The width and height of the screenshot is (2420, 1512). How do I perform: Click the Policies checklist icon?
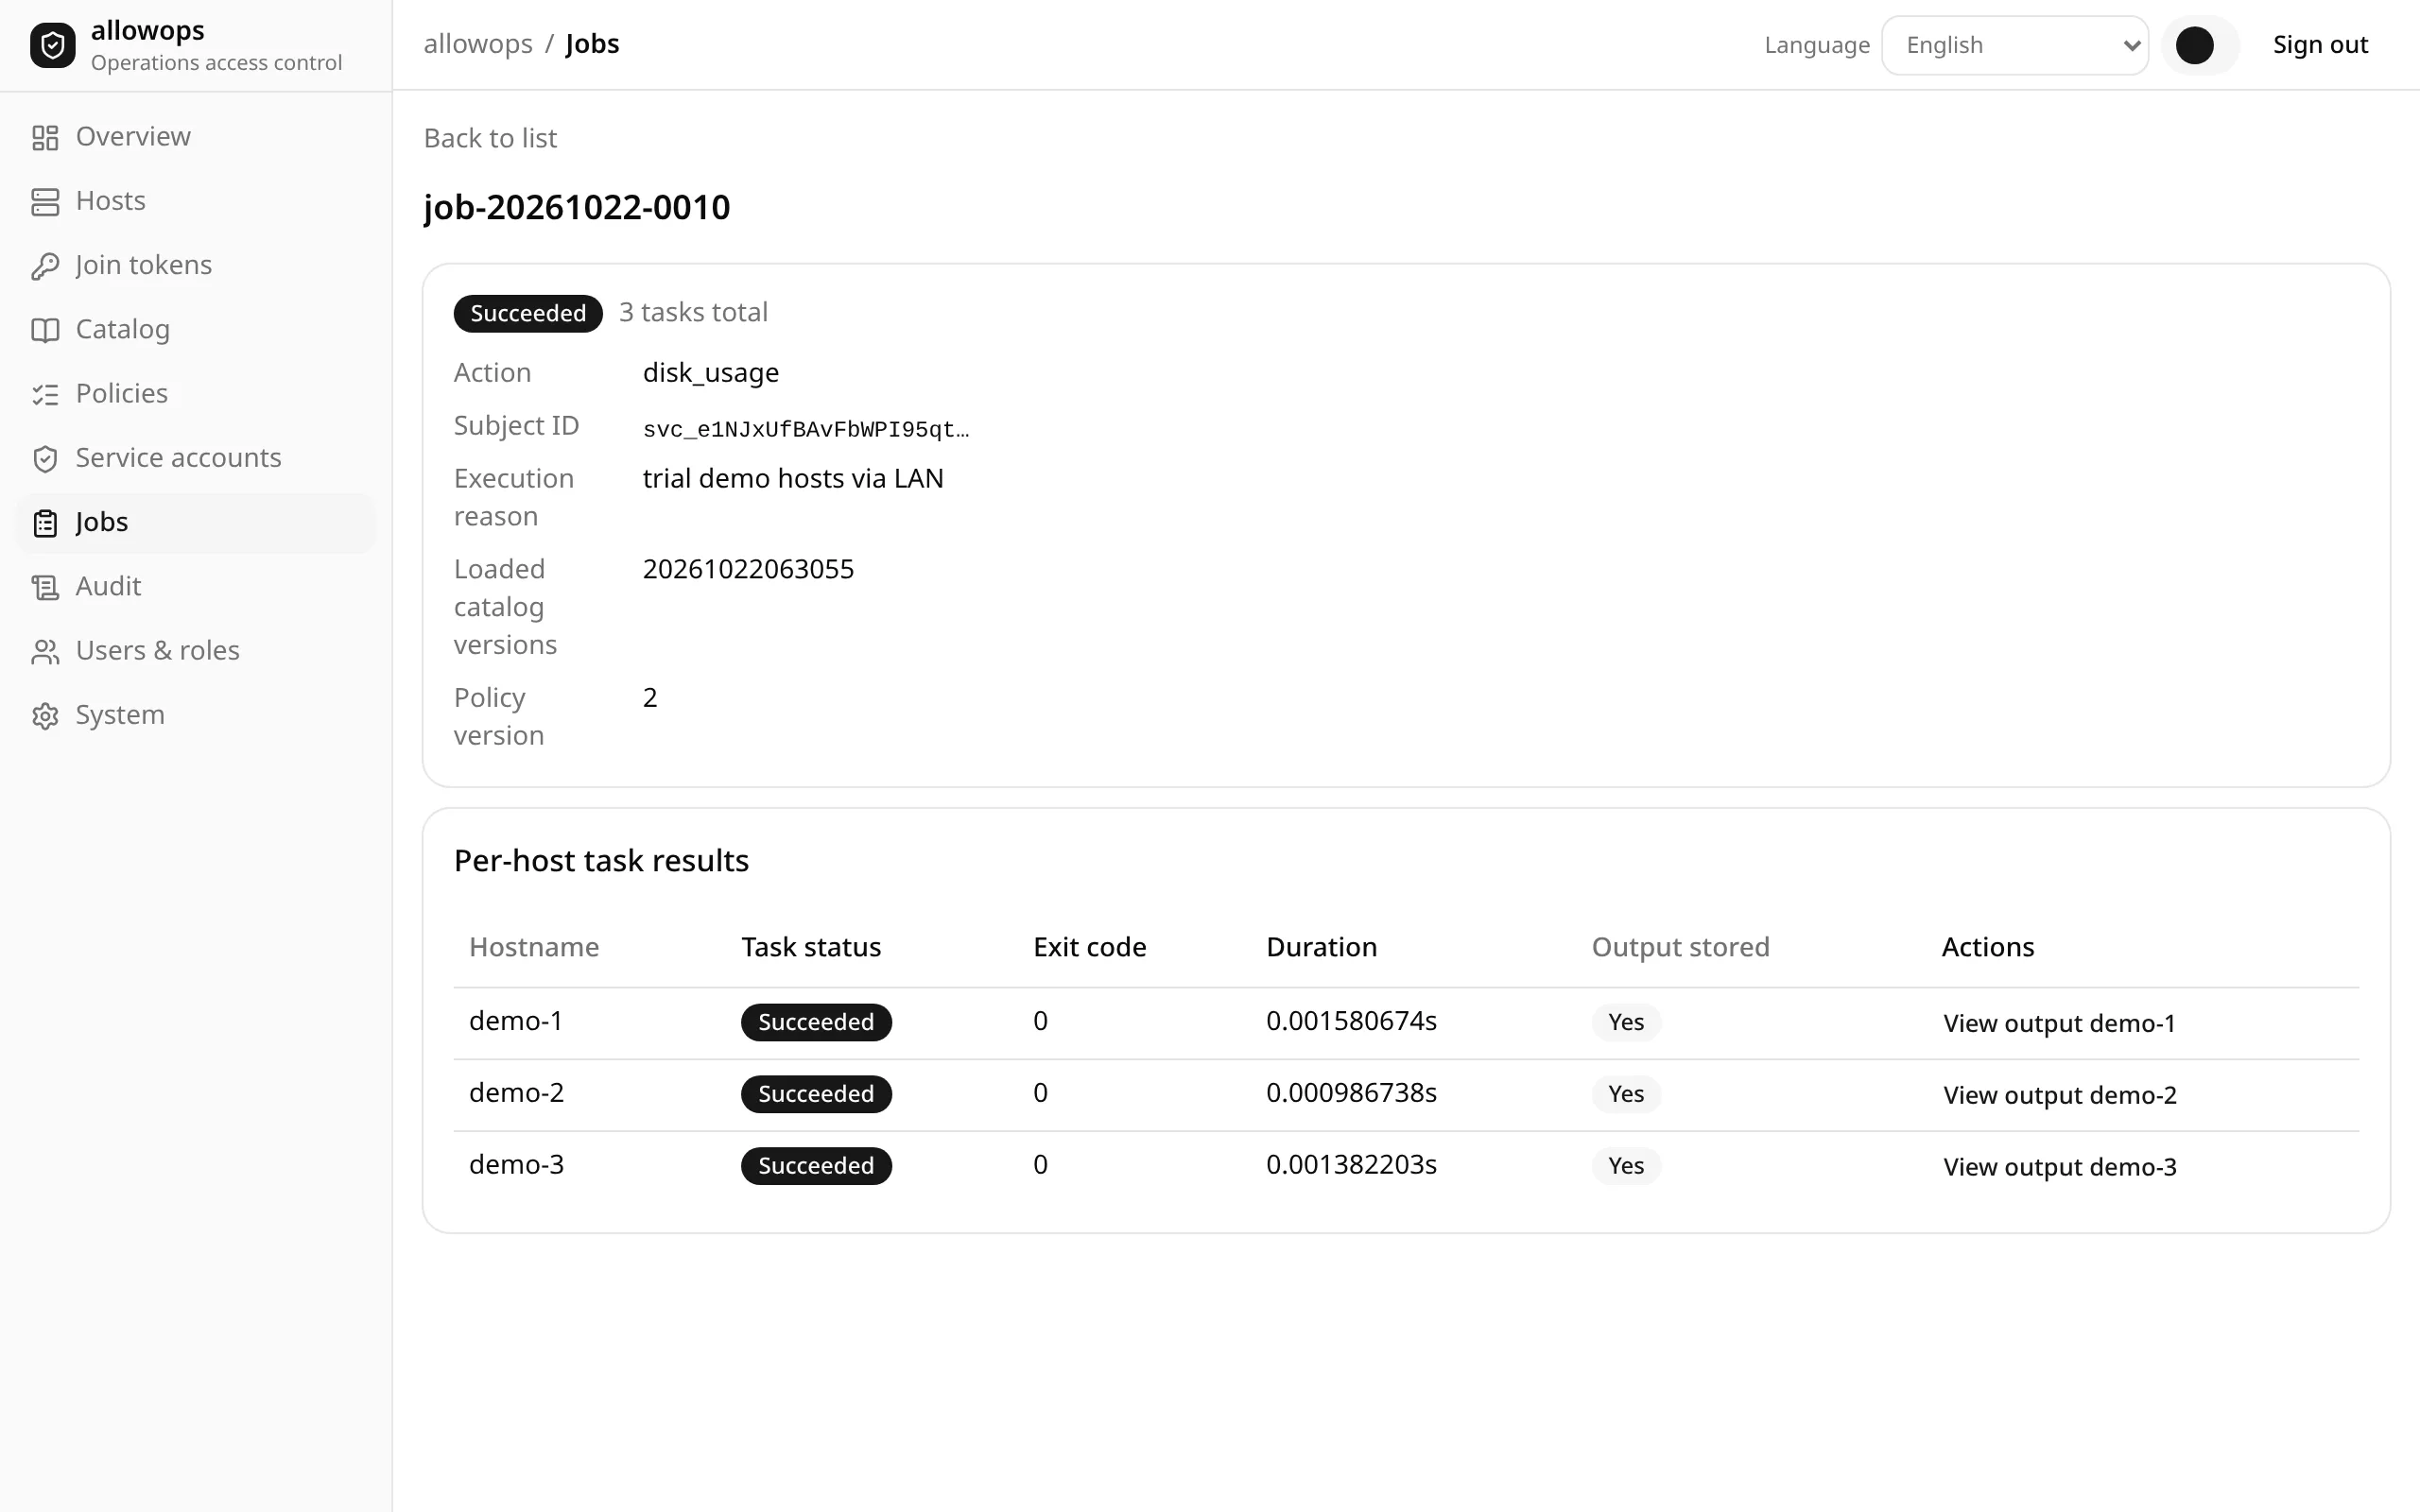click(x=45, y=394)
